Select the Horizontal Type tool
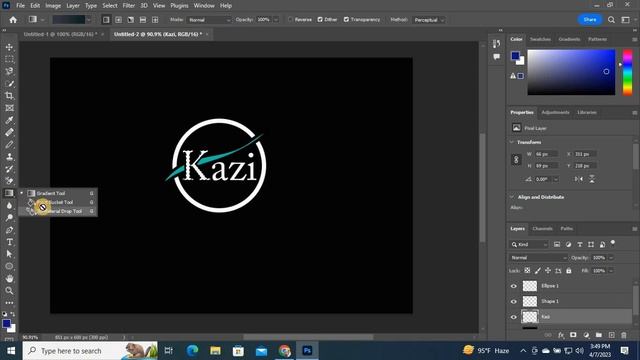The height and width of the screenshot is (360, 640). click(x=9, y=242)
